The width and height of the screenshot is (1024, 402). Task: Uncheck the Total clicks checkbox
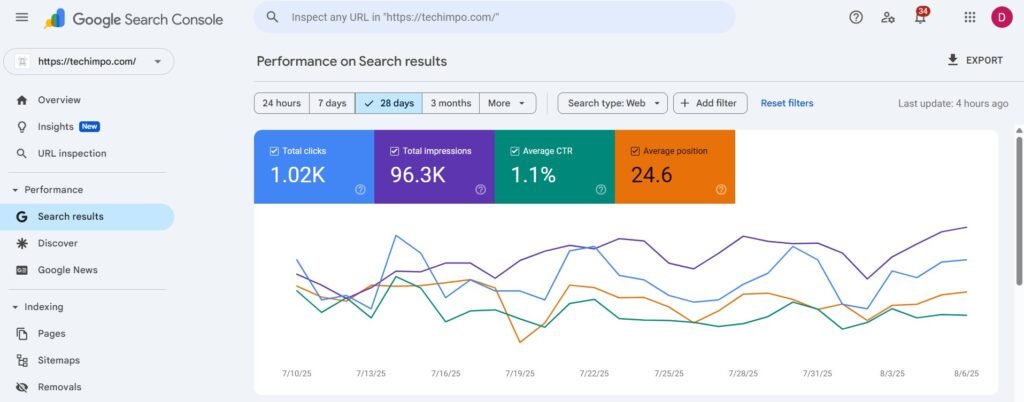pos(274,151)
